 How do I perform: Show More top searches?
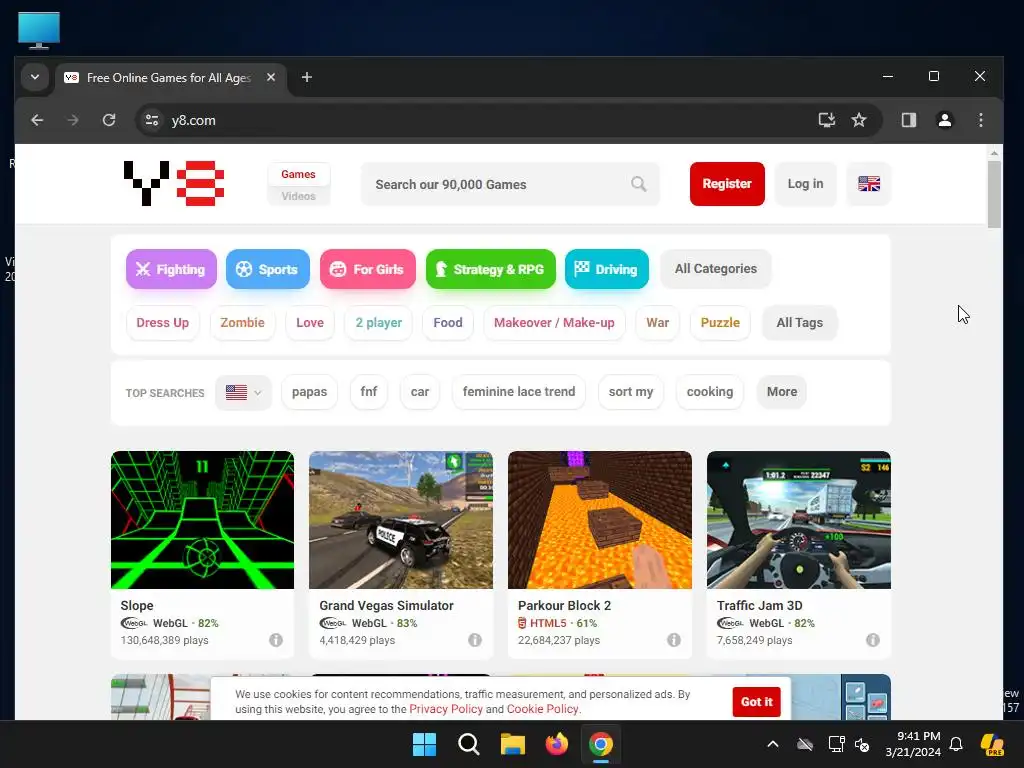(782, 392)
